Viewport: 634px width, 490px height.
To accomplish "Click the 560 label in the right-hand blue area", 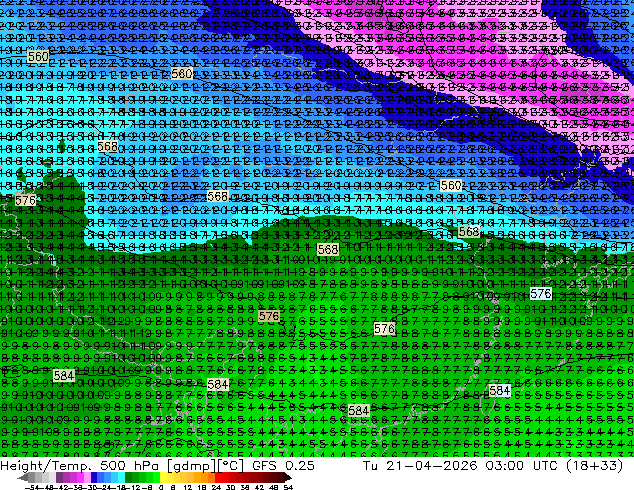I will point(450,186).
